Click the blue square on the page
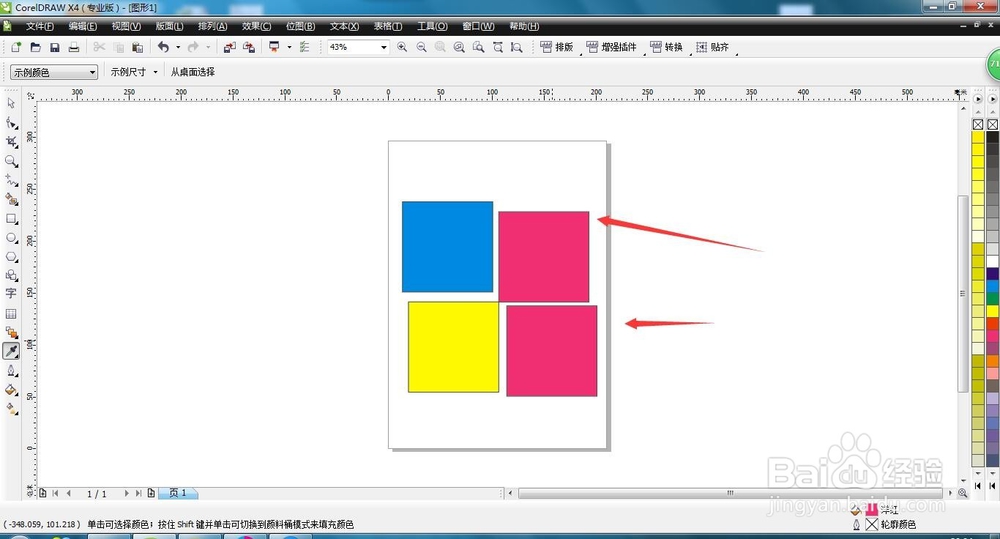The image size is (1000, 539). click(447, 247)
